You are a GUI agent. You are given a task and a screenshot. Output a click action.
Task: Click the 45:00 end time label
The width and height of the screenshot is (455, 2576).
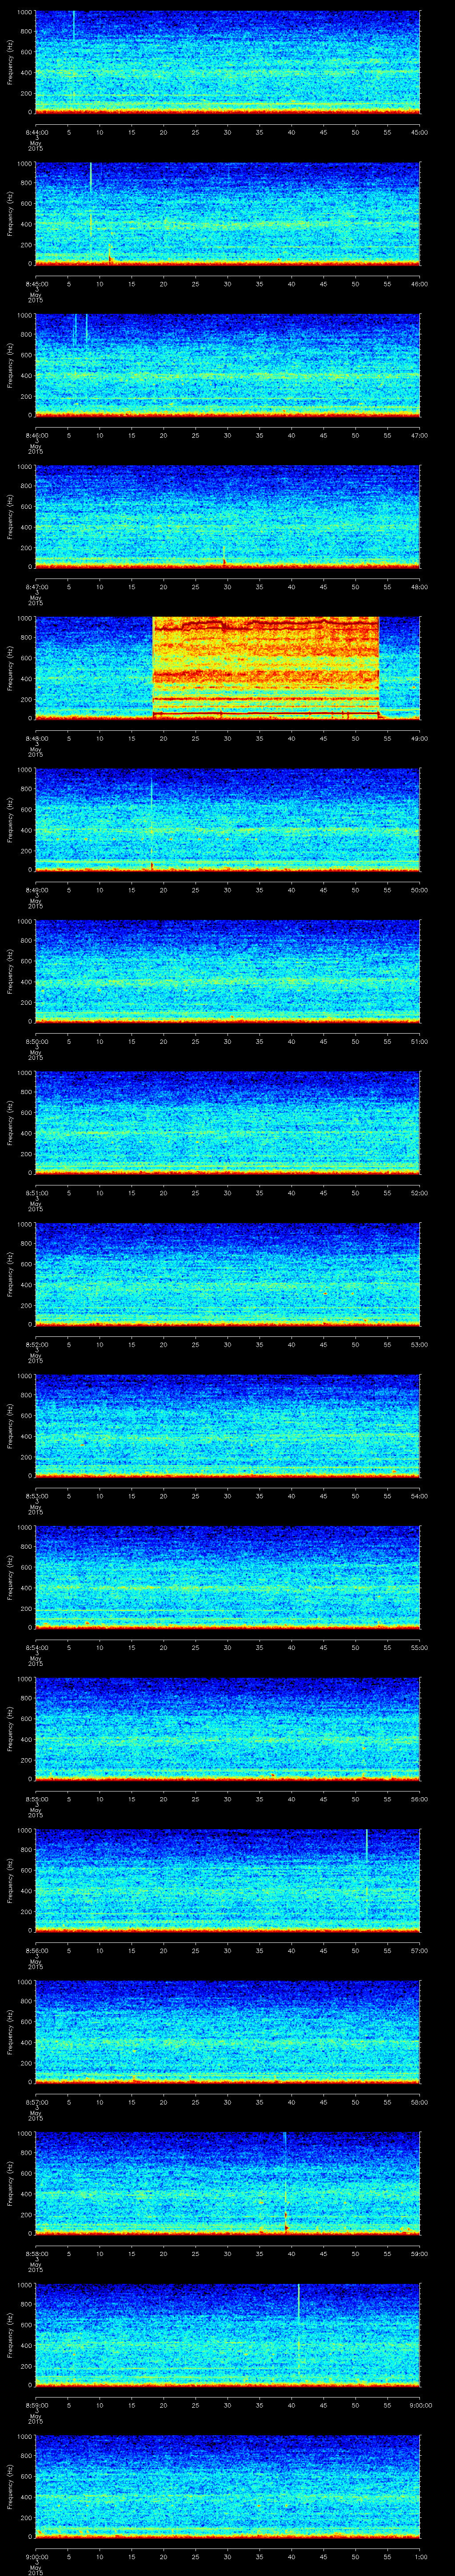(420, 132)
